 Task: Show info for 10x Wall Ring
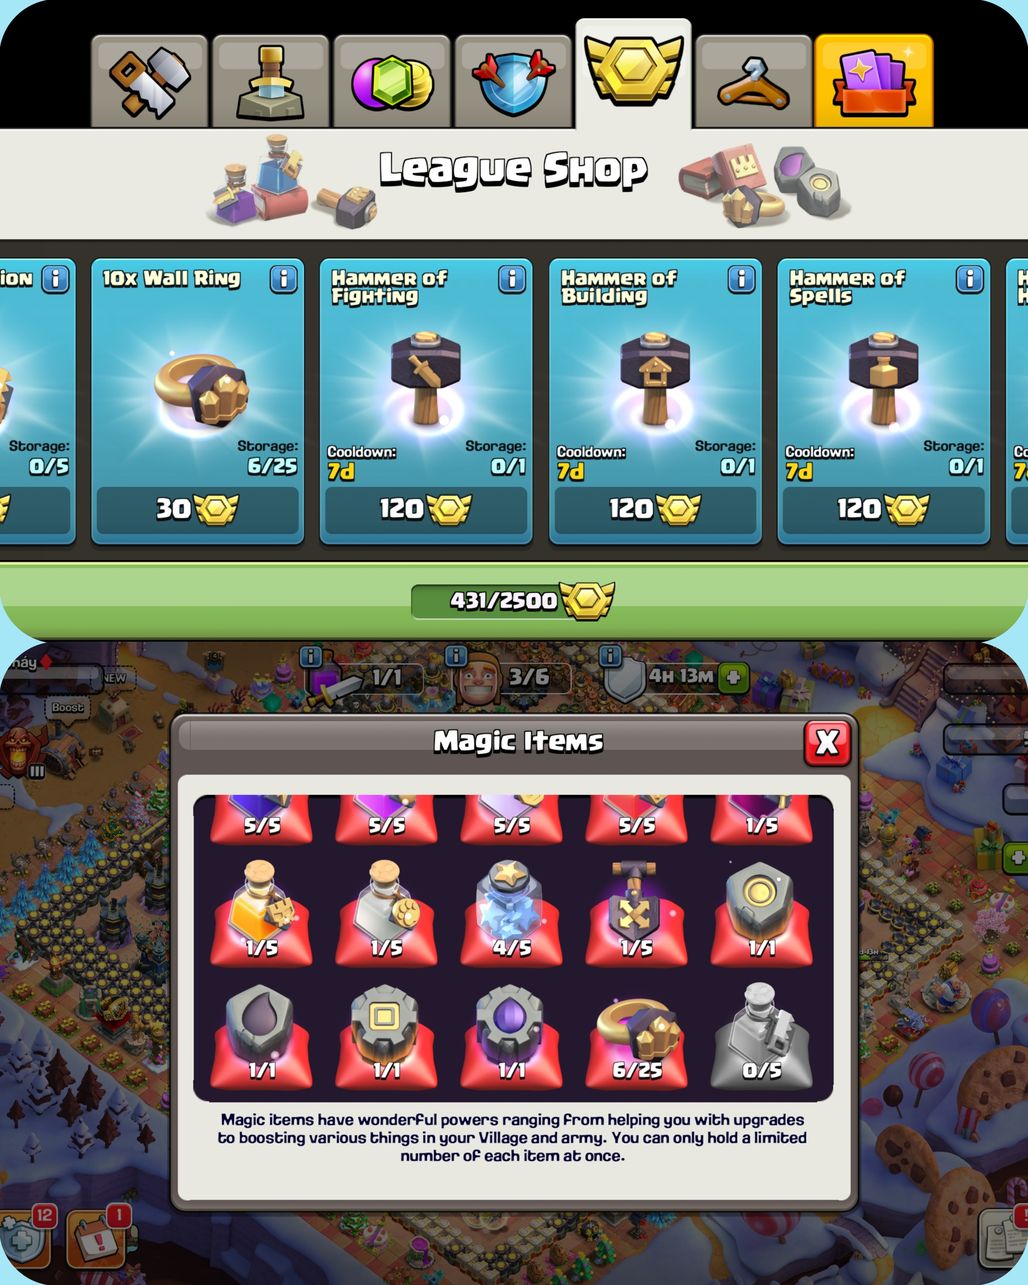point(284,279)
